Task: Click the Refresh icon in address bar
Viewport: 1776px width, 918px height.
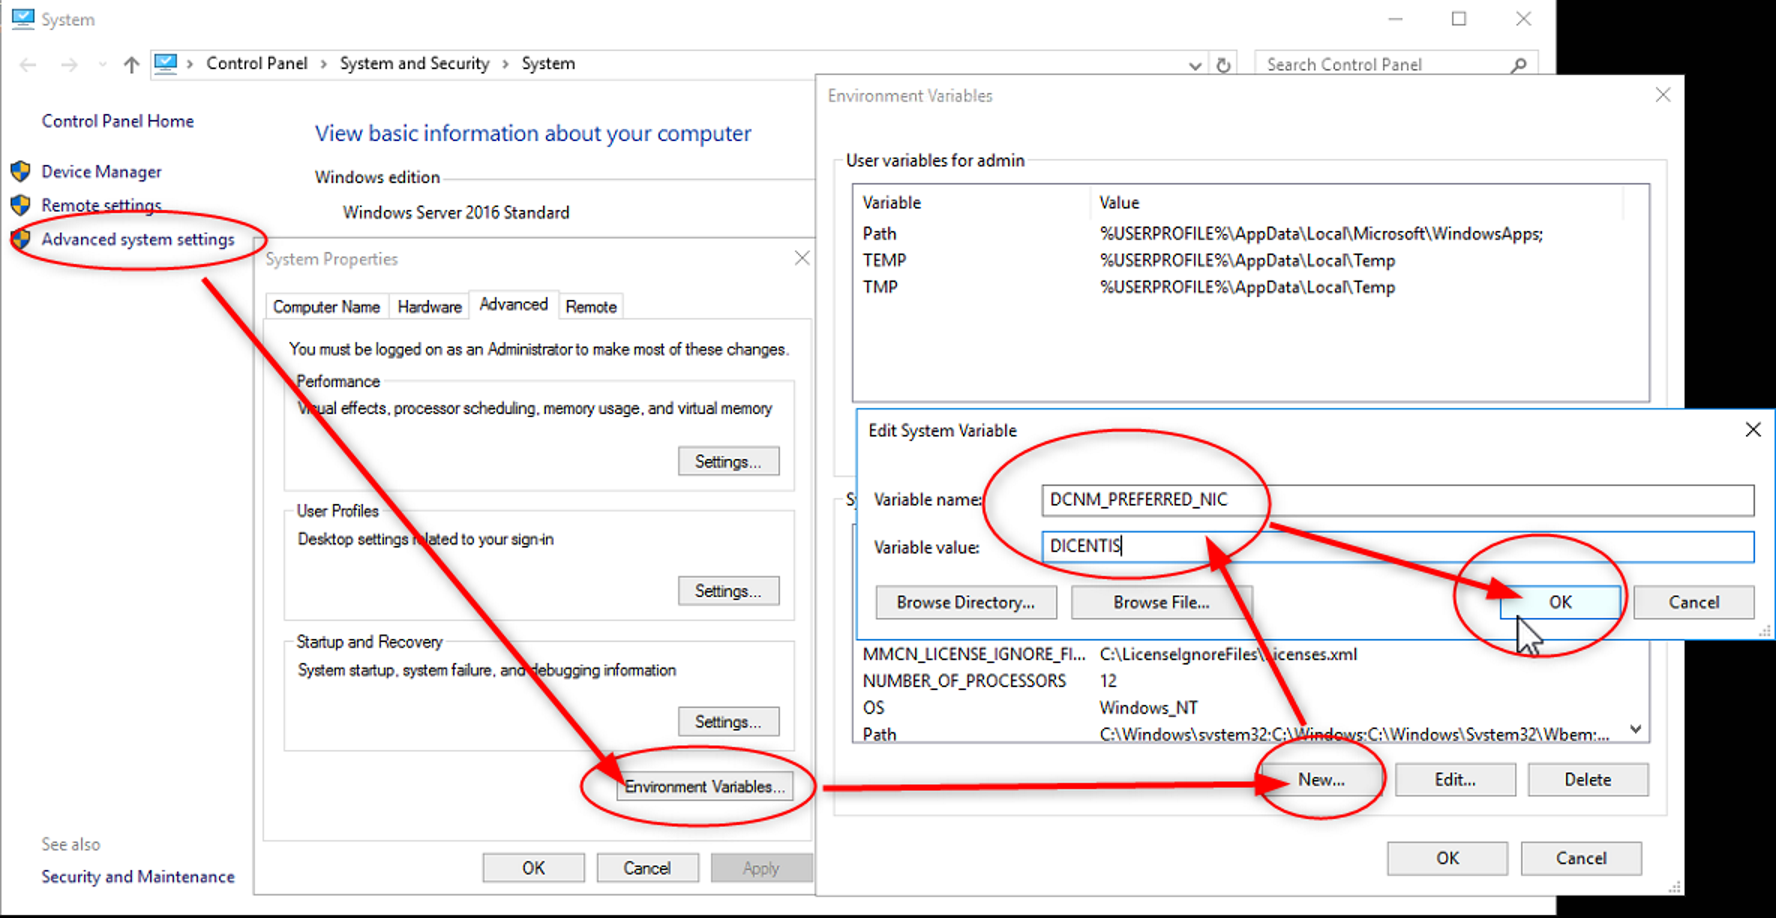Action: pyautogui.click(x=1223, y=65)
